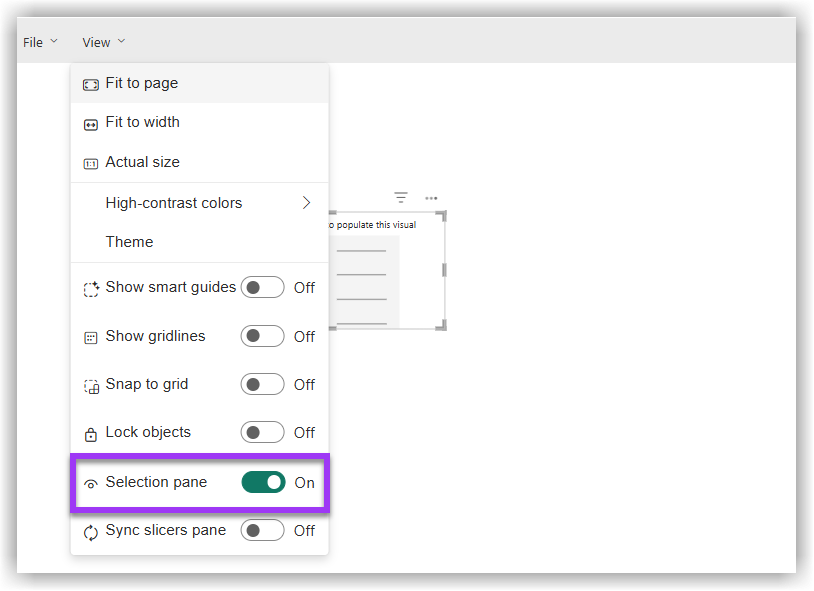Screen dimensions: 814x591
Task: Click the Actual size 1:1 icon
Action: (90, 162)
